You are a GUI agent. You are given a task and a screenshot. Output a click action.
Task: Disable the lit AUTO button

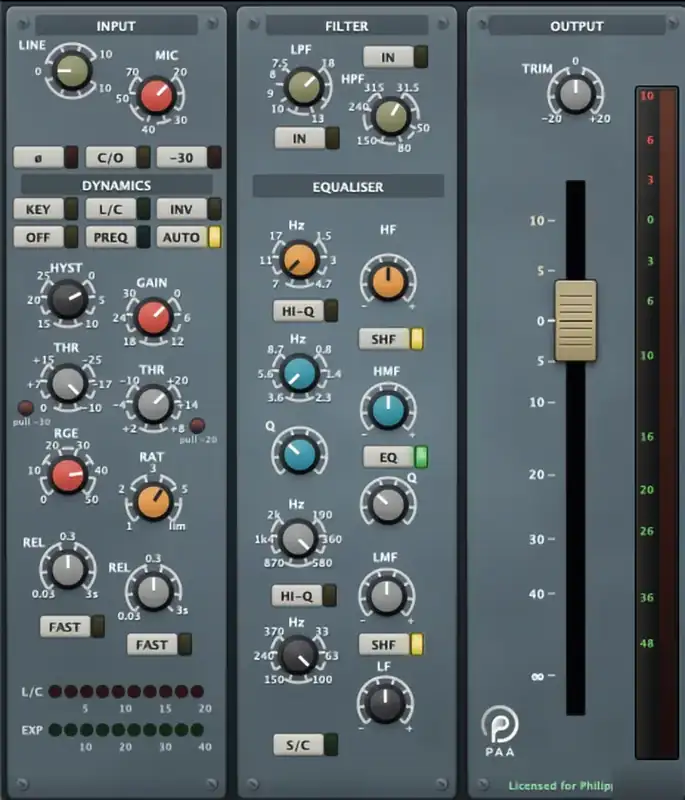(x=189, y=237)
